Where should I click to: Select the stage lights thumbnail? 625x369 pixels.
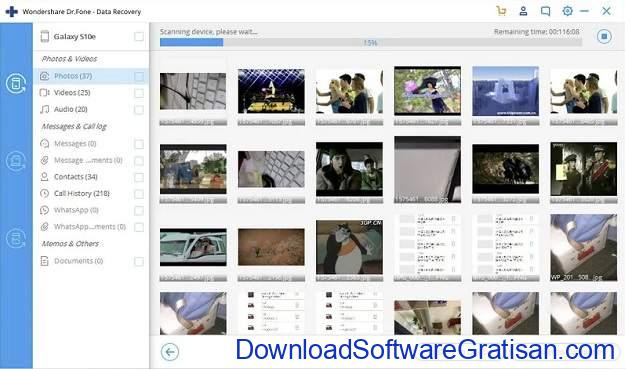pyautogui.click(x=271, y=91)
